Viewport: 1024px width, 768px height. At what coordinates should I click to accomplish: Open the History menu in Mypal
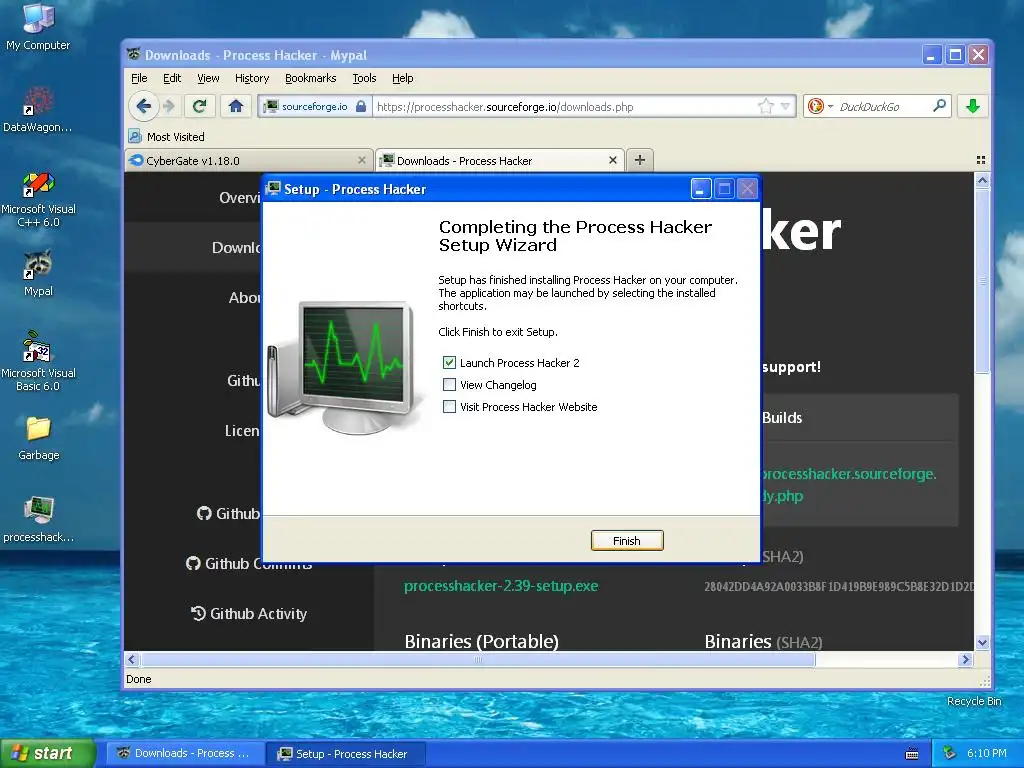click(252, 78)
